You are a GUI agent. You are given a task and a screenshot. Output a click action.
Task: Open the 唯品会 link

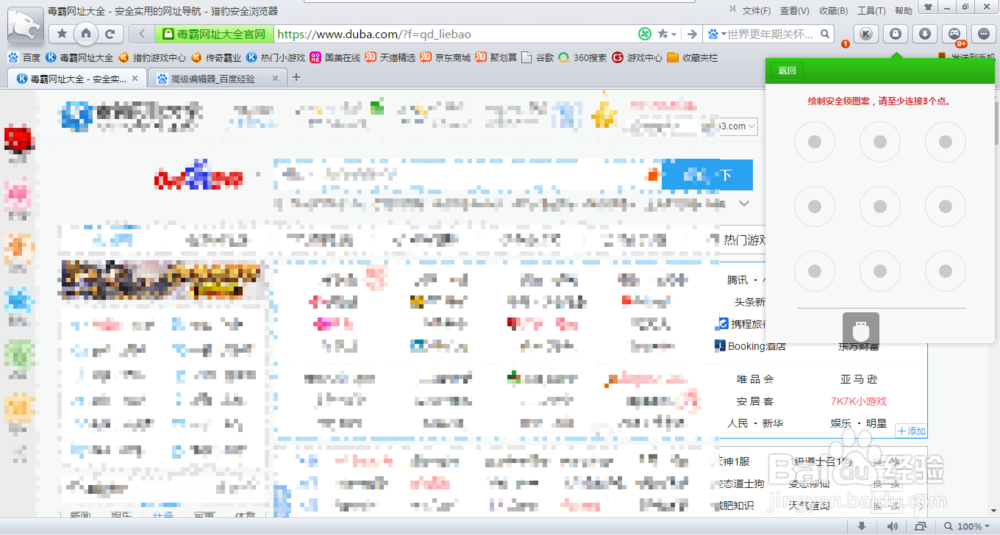coord(755,379)
